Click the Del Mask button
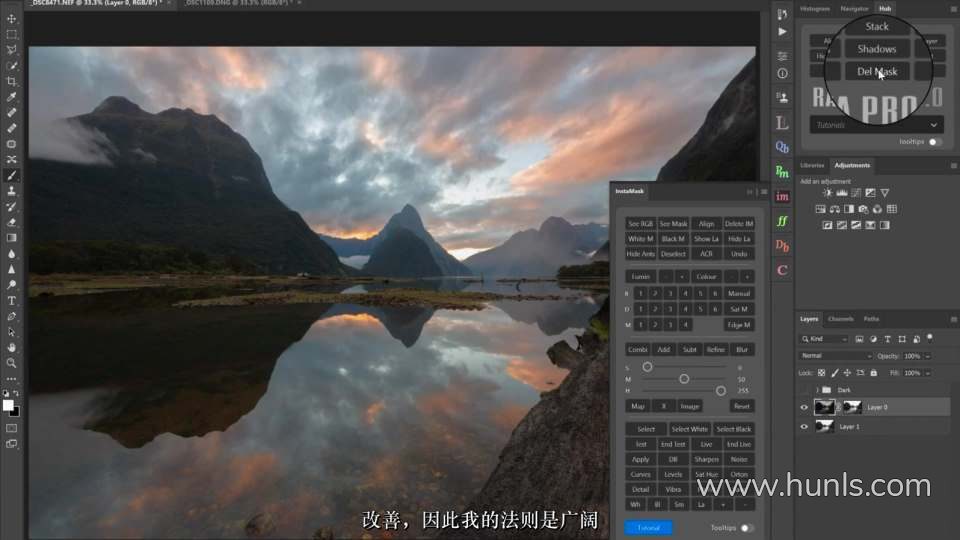This screenshot has width=960, height=540. click(877, 72)
